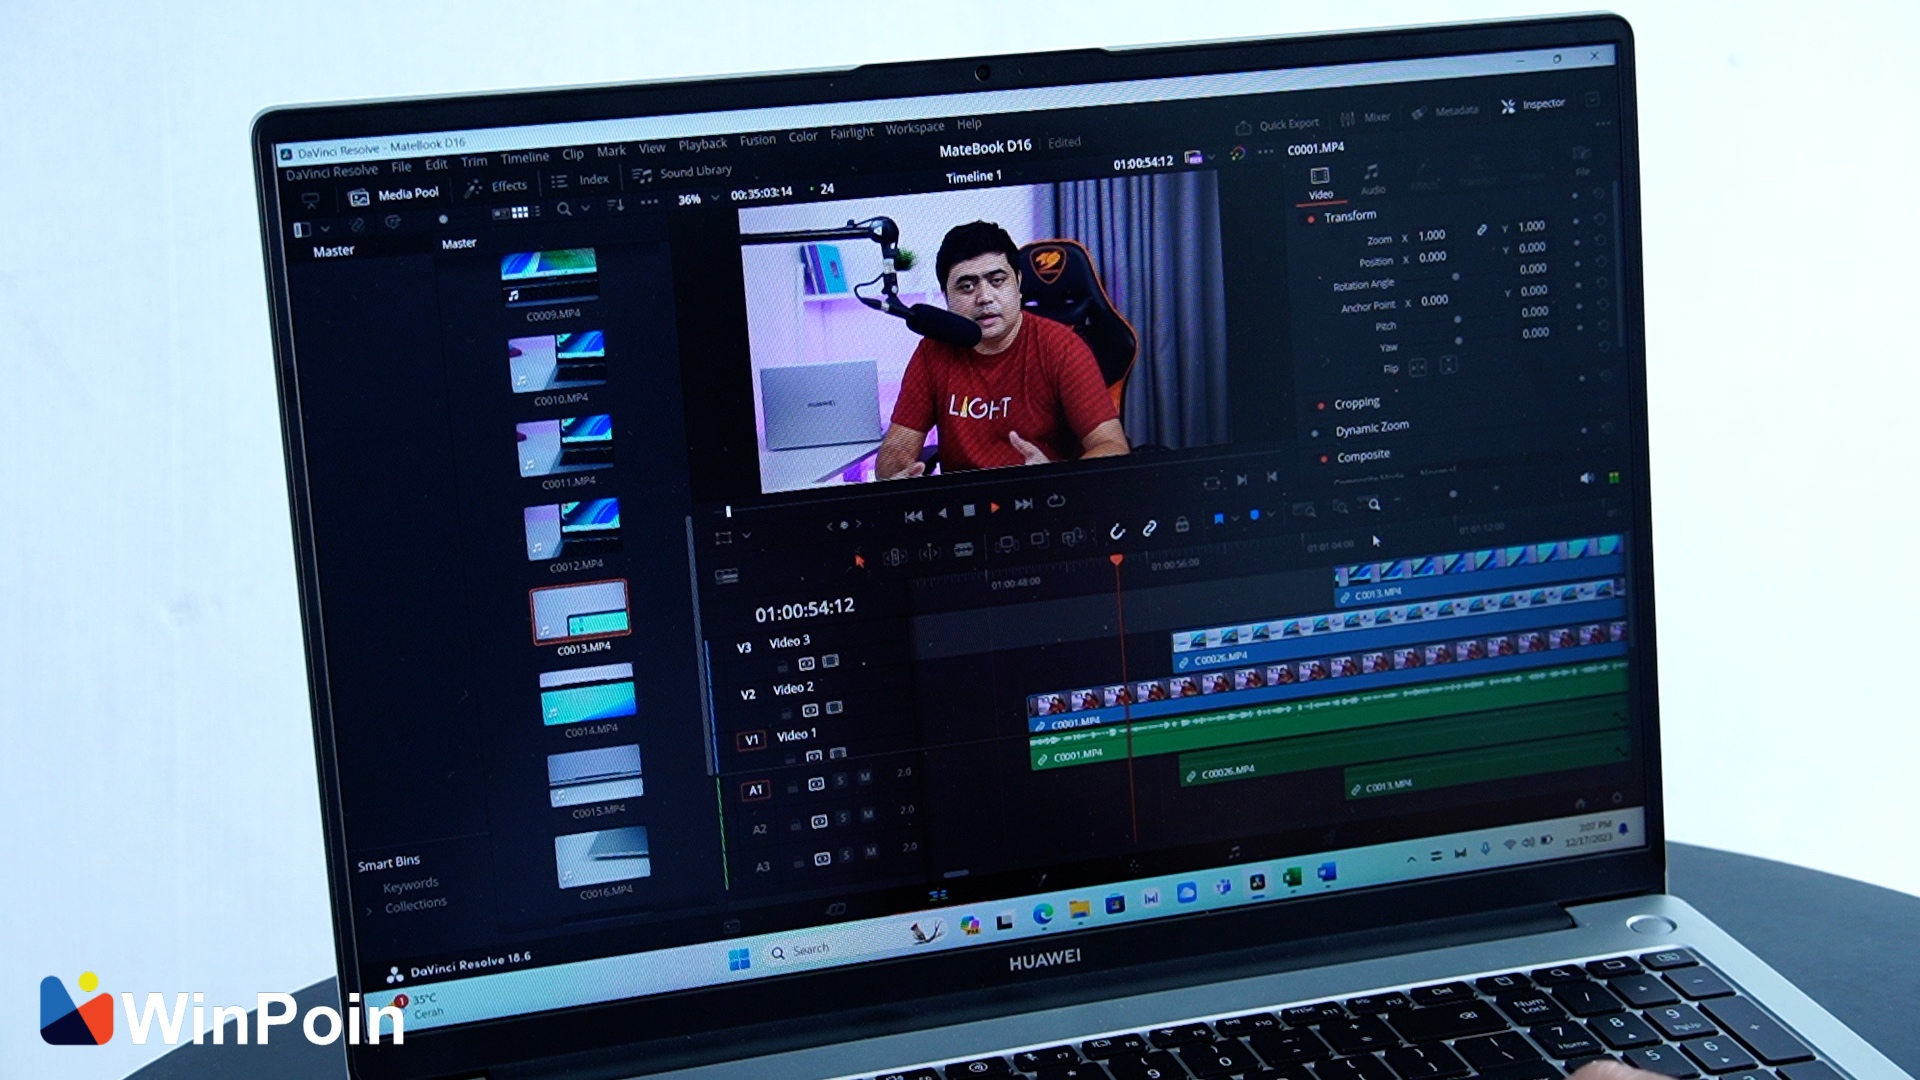
Task: Collapse the Transform section
Action: click(x=1350, y=216)
